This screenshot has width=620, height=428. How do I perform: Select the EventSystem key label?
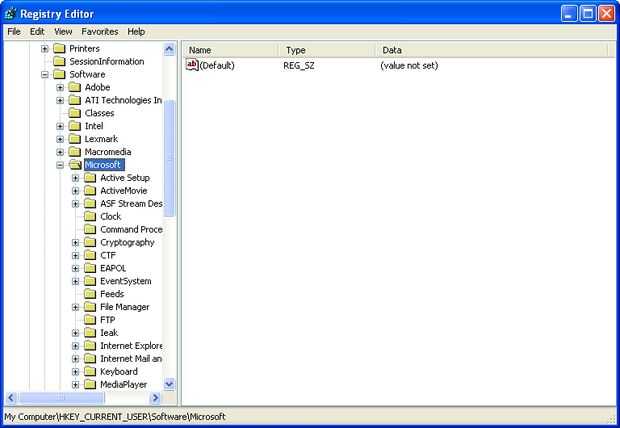126,281
